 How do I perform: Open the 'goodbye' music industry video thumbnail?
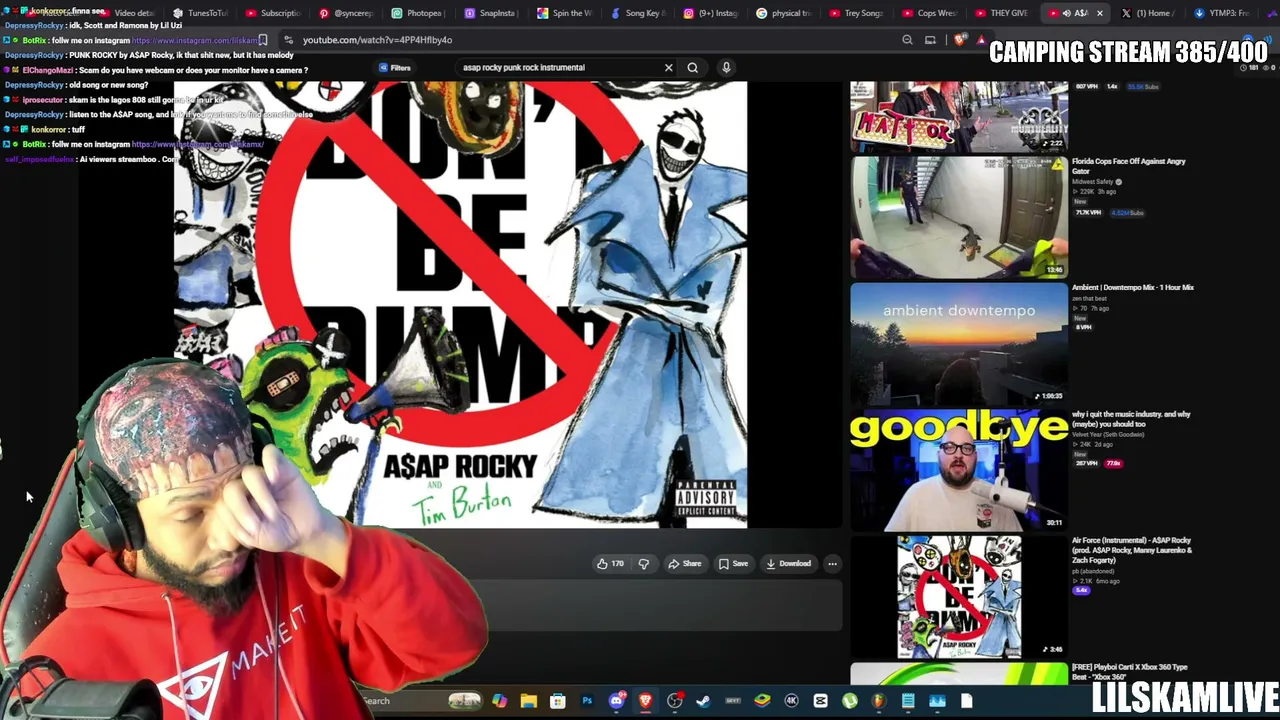pyautogui.click(x=959, y=470)
